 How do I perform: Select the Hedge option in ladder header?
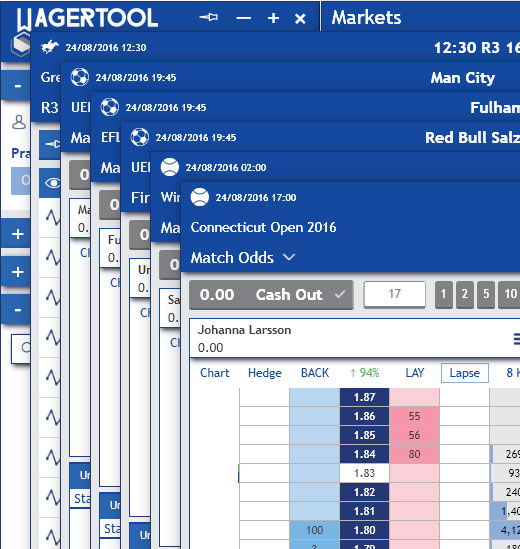pyautogui.click(x=265, y=373)
